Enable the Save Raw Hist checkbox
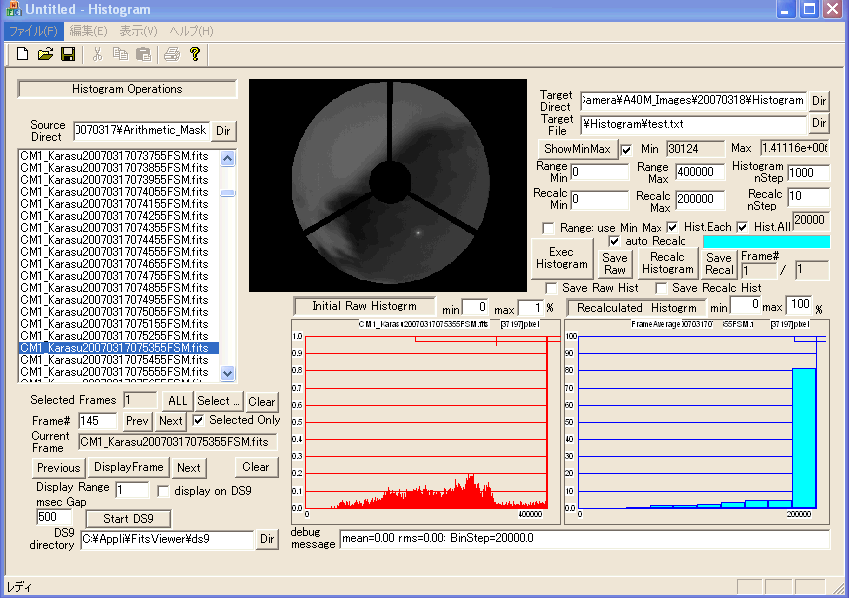Screen dimensions: 849x598 (551, 288)
